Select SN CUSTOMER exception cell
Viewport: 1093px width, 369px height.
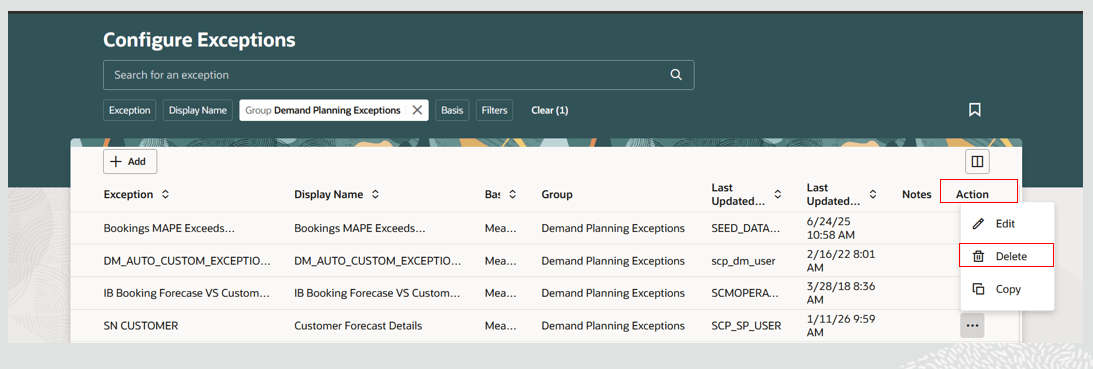tap(141, 326)
